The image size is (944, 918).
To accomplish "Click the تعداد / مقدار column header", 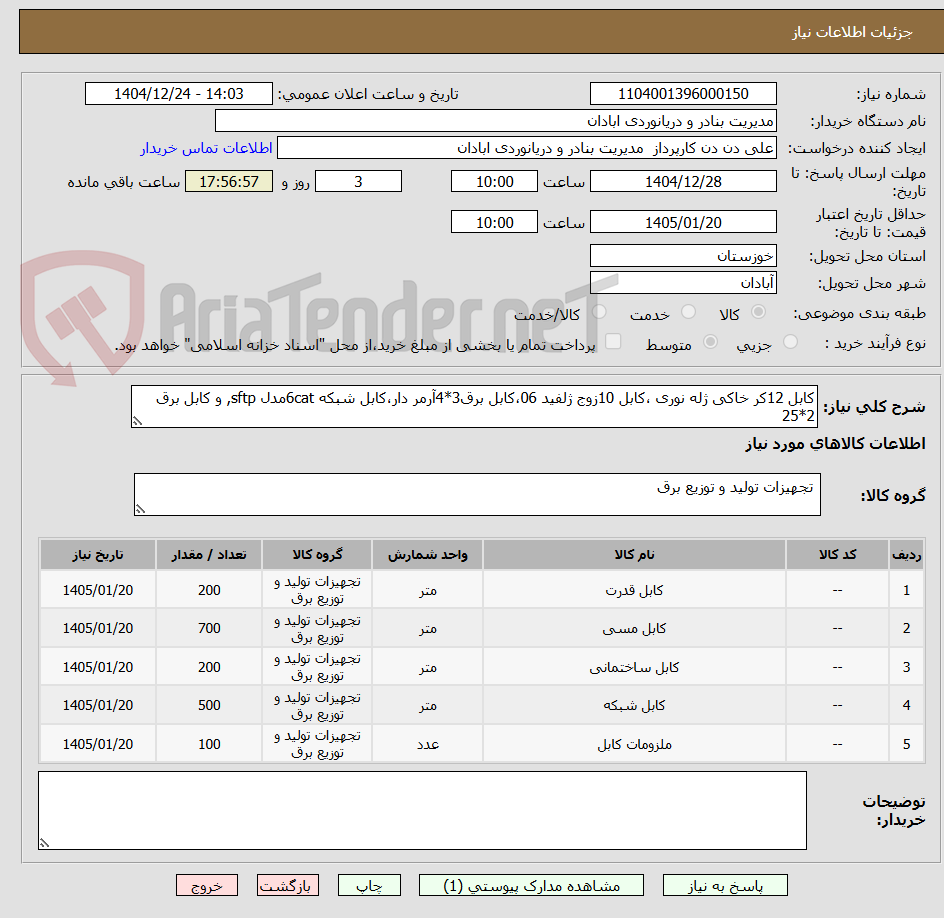I will pyautogui.click(x=209, y=554).
